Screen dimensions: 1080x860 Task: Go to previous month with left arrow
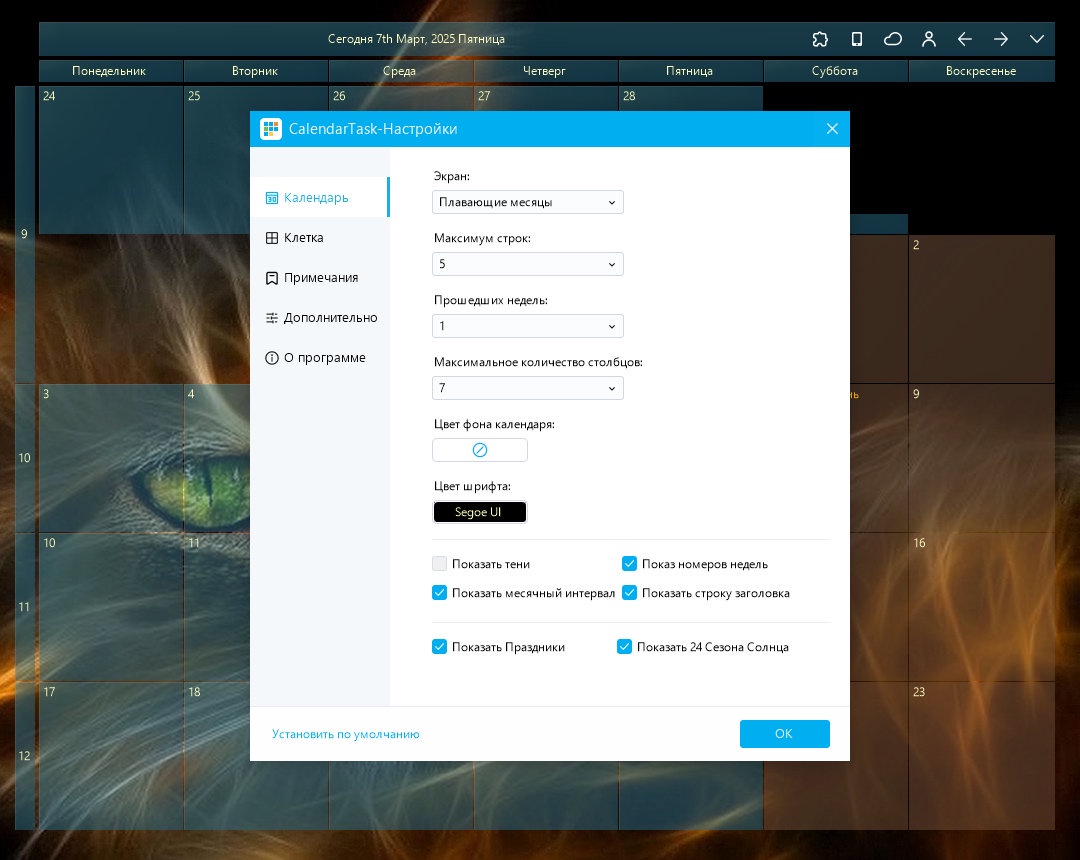[x=964, y=39]
